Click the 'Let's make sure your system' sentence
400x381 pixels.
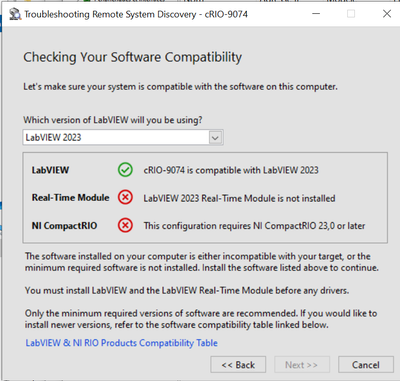pos(180,87)
